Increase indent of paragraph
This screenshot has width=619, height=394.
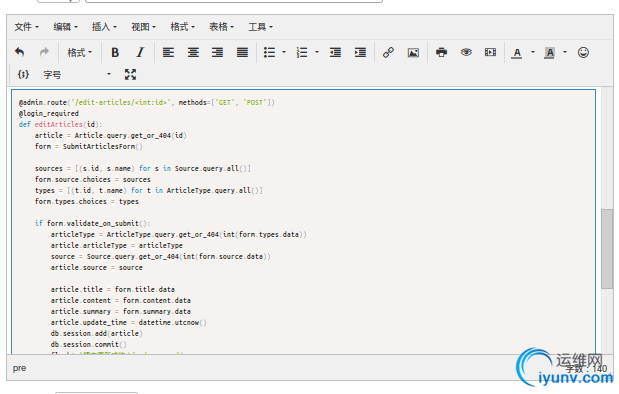[360, 53]
